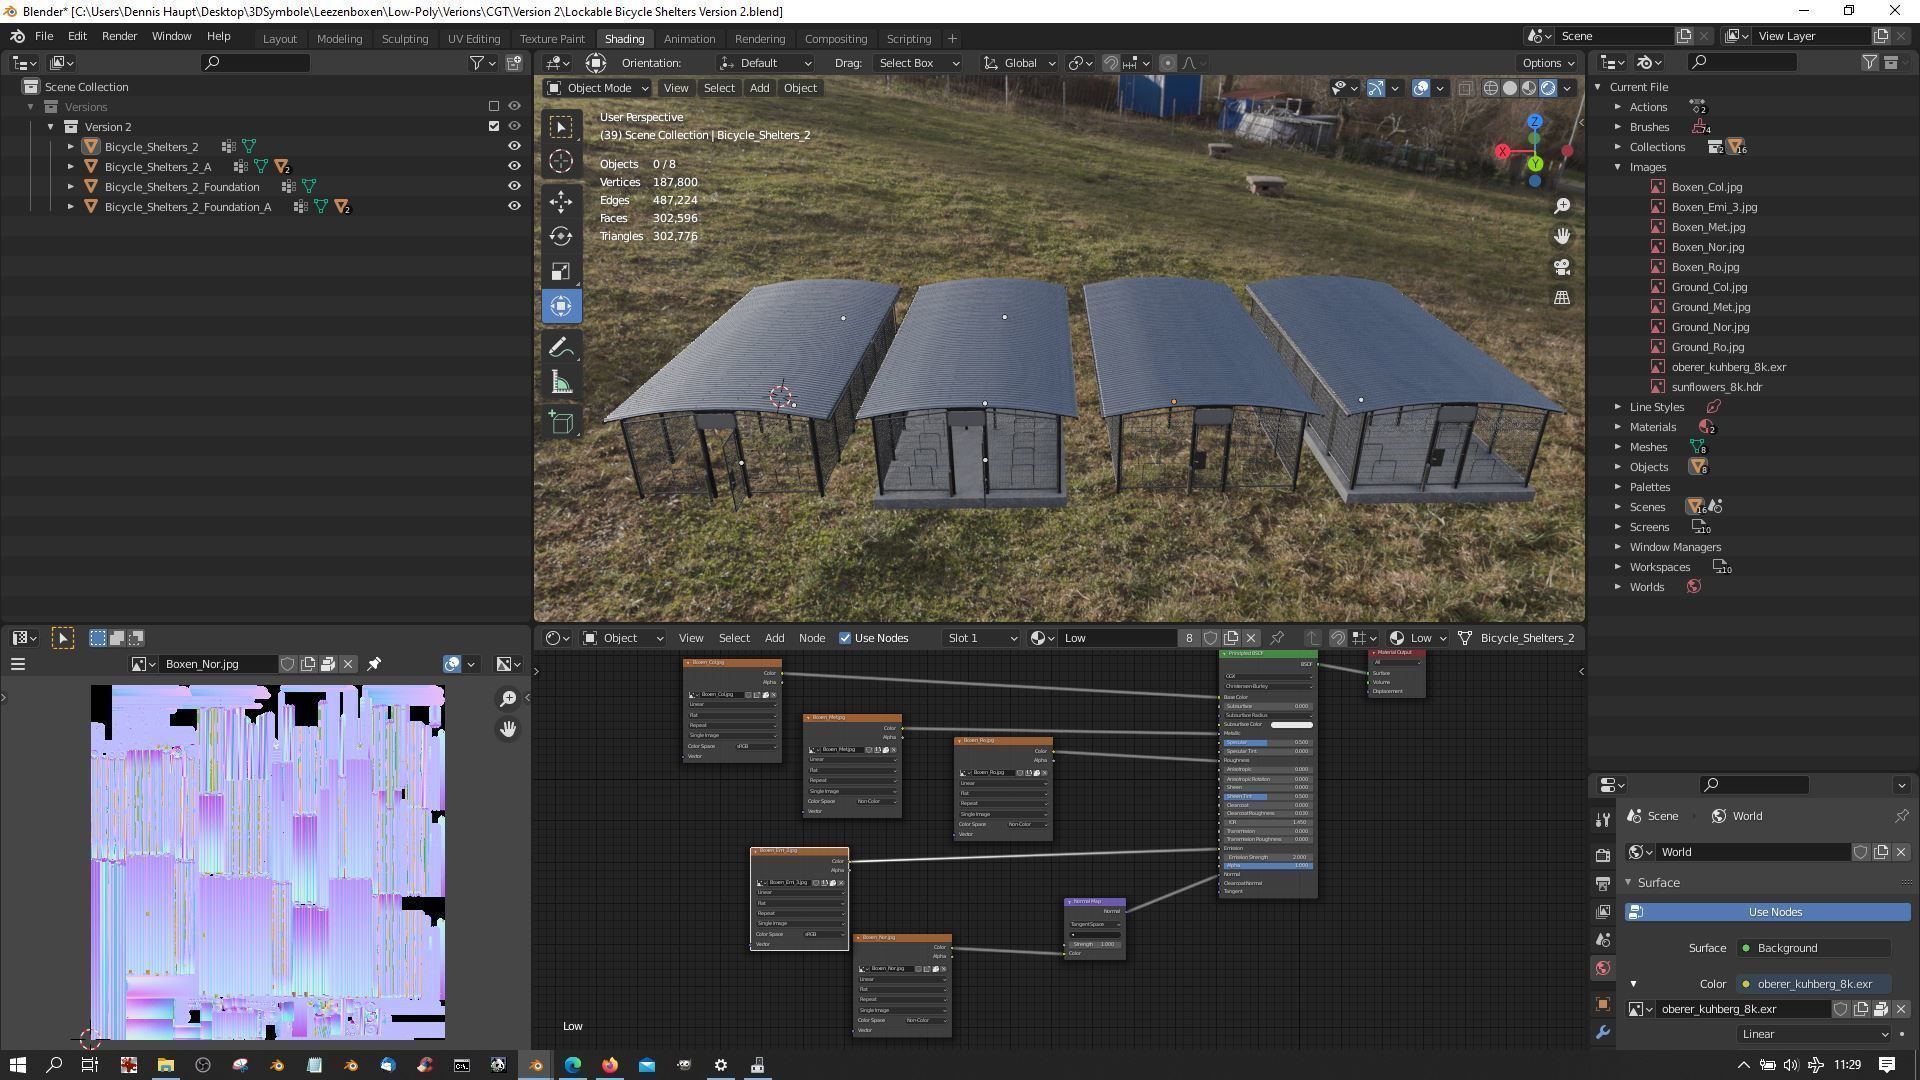Select the Rotate tool
The height and width of the screenshot is (1080, 1920).
(x=561, y=236)
